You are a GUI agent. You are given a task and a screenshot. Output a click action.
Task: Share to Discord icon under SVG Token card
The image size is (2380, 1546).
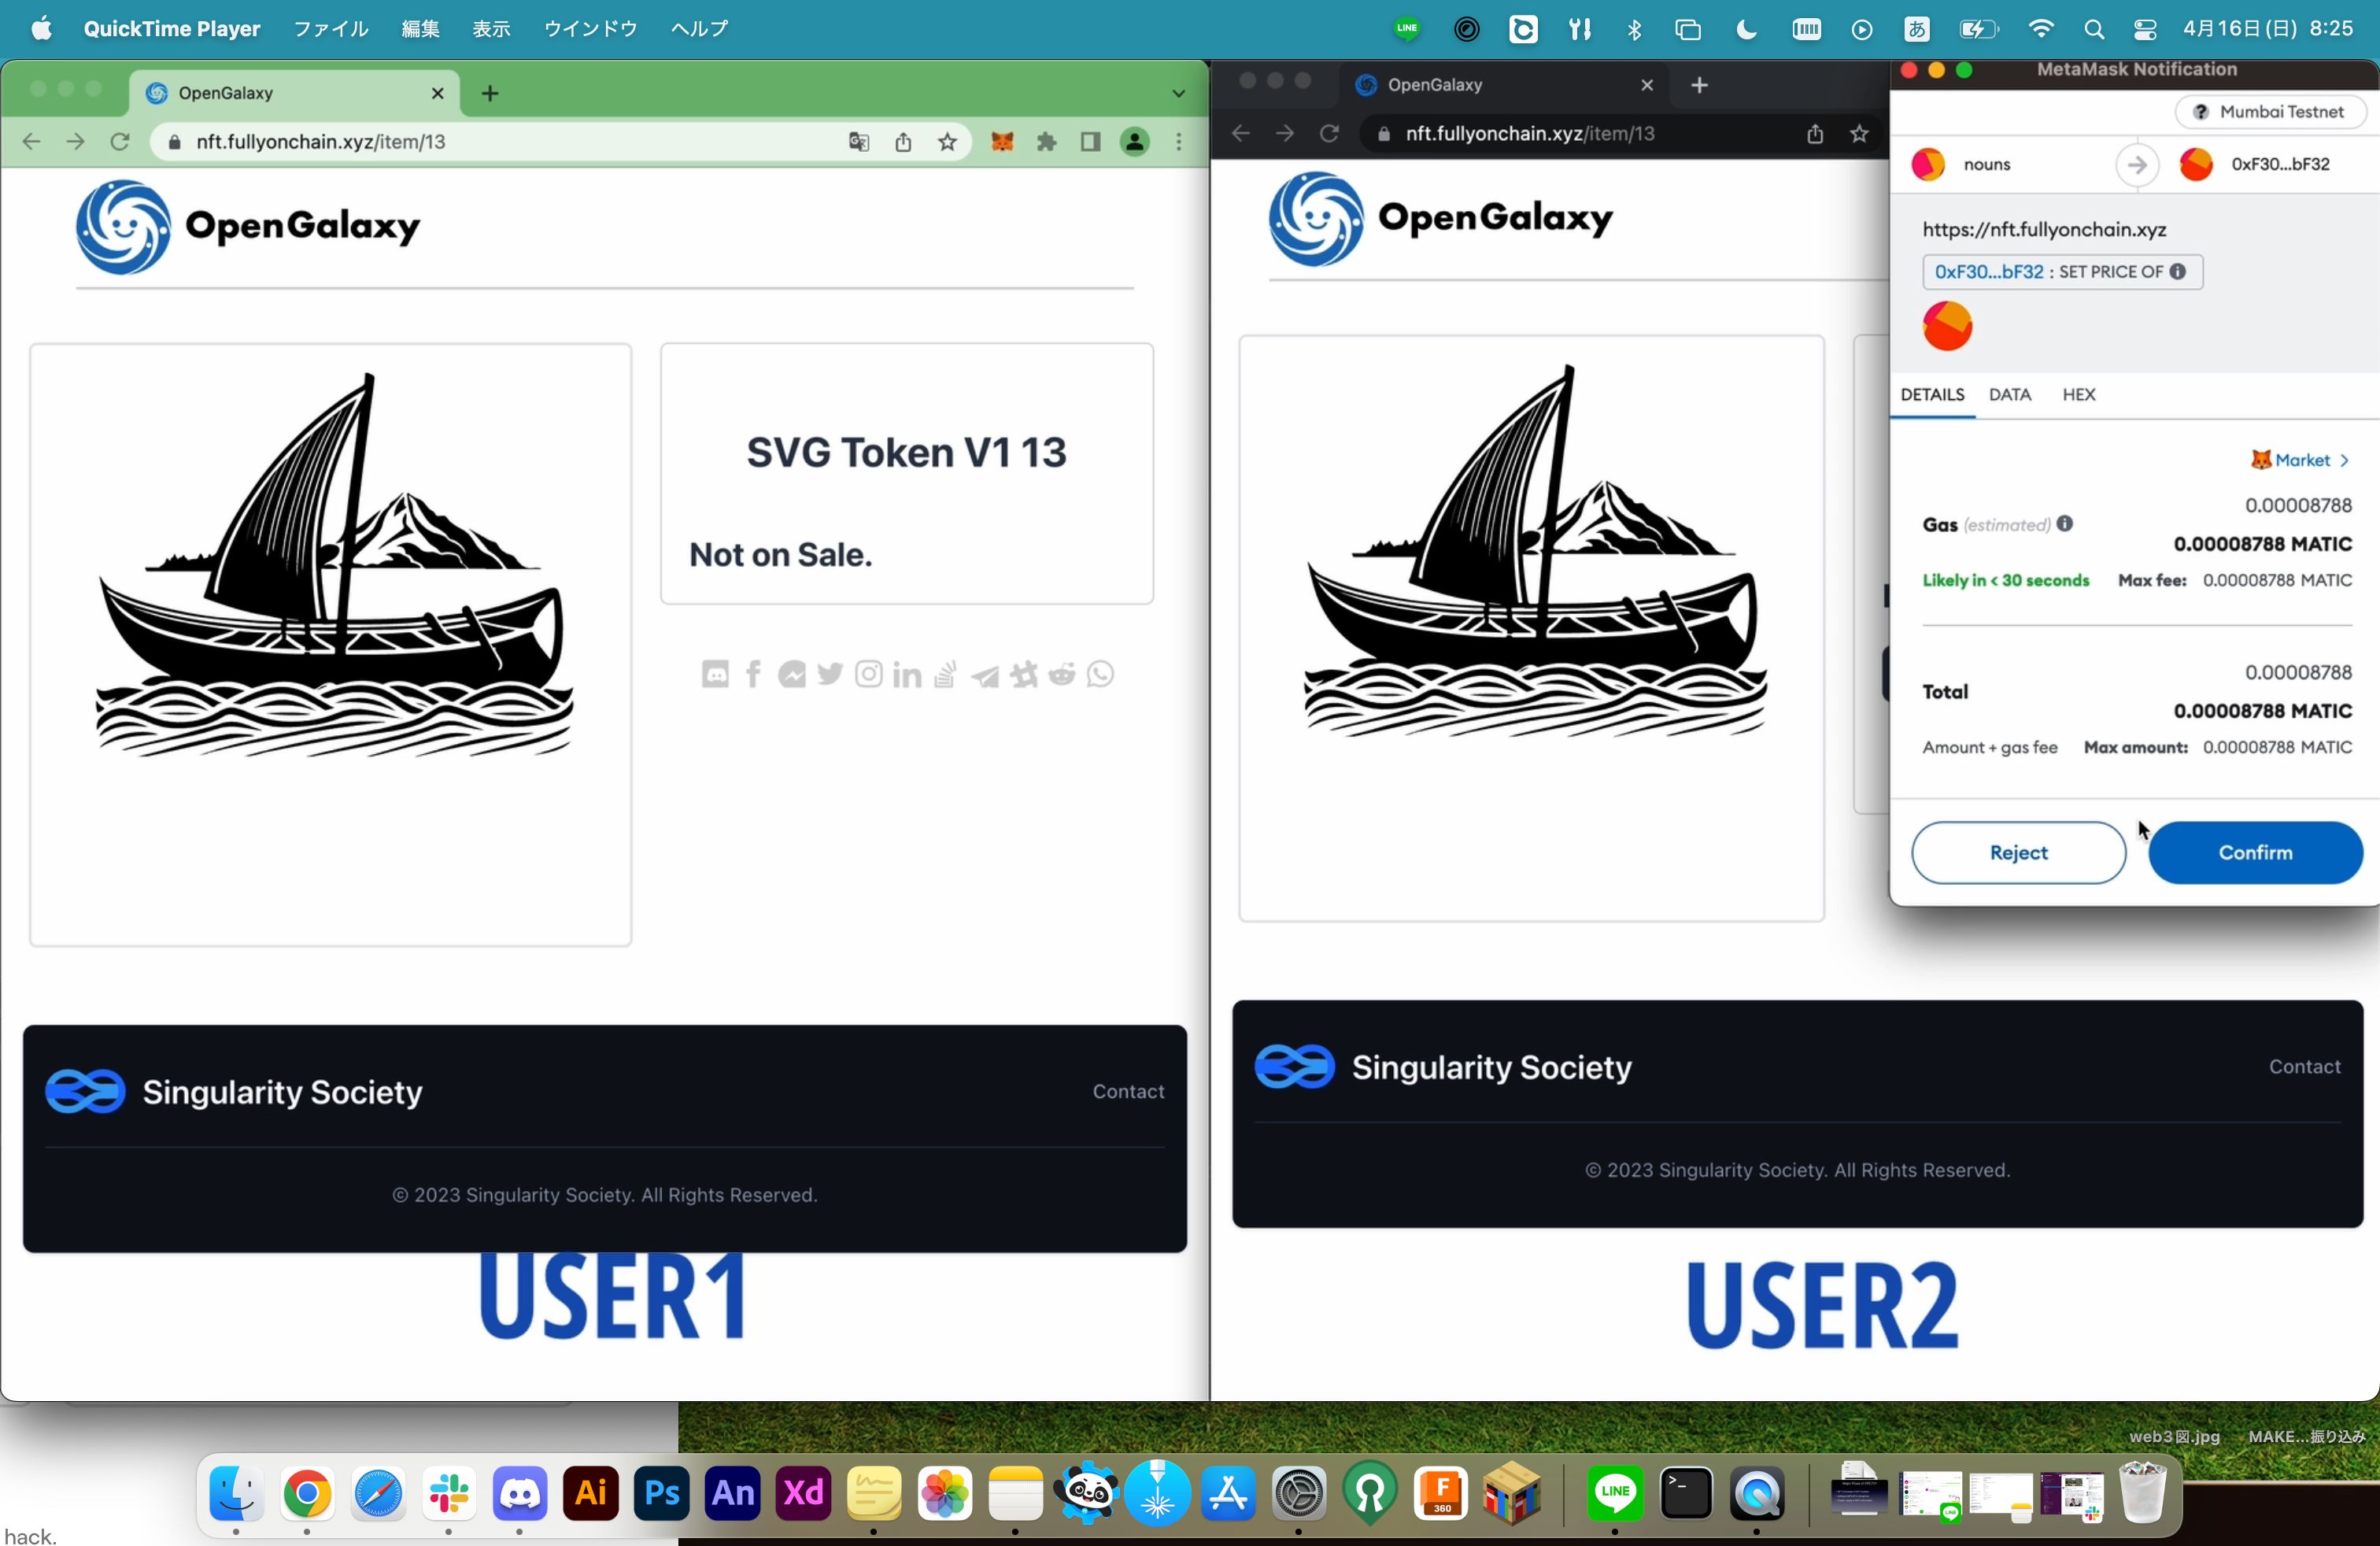click(715, 675)
